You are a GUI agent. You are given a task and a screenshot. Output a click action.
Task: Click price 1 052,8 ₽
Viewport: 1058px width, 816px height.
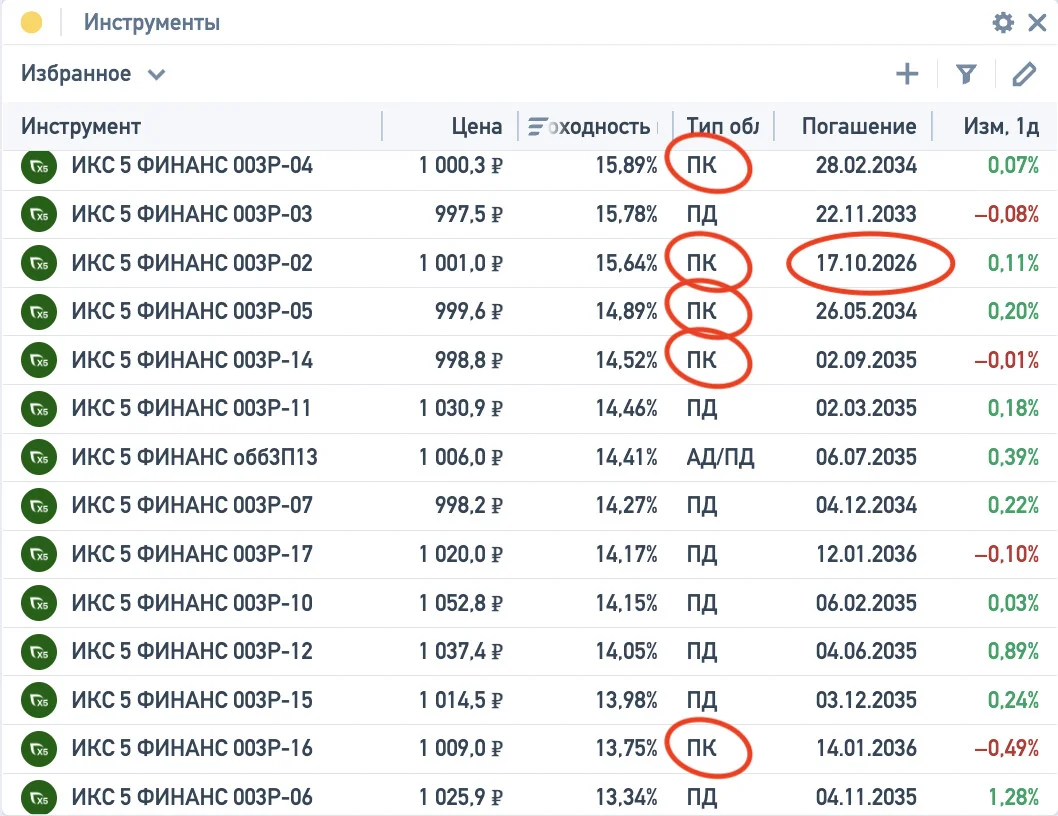461,603
